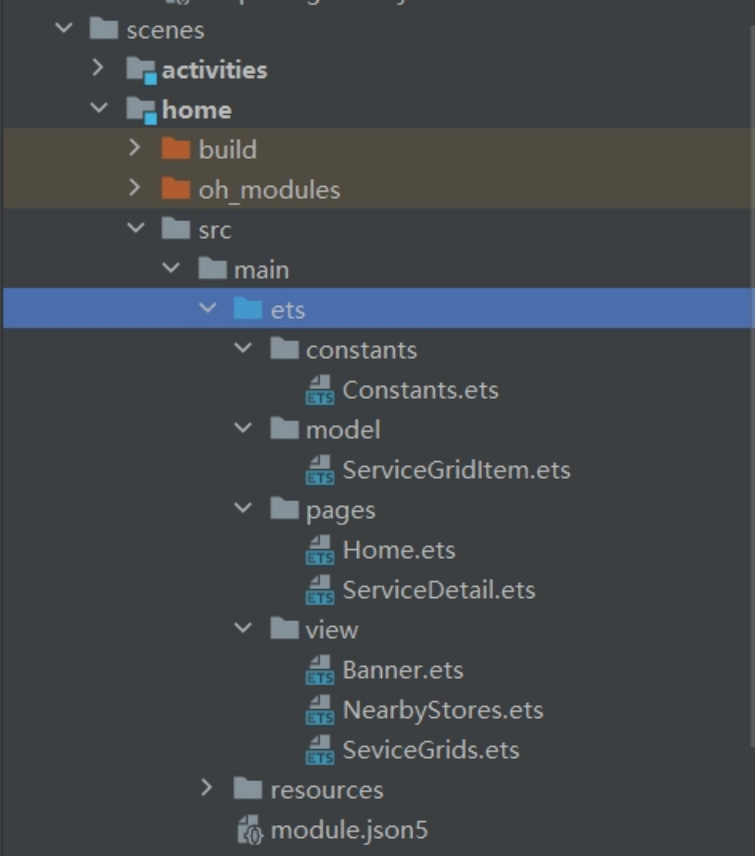Click the oh_modules folder icon
756x856 pixels.
coord(176,188)
